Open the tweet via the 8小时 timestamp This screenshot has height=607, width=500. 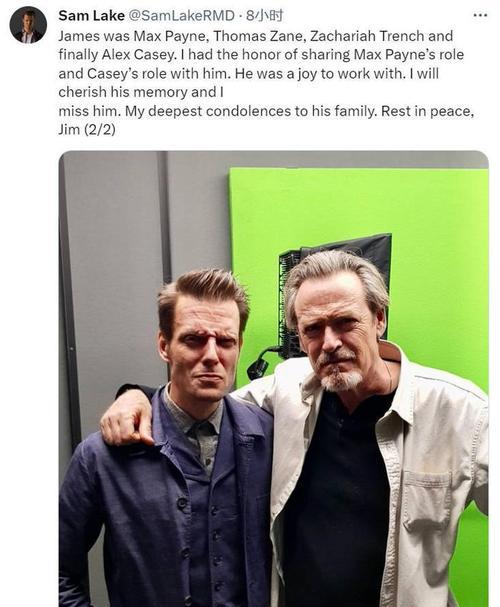[x=265, y=15]
